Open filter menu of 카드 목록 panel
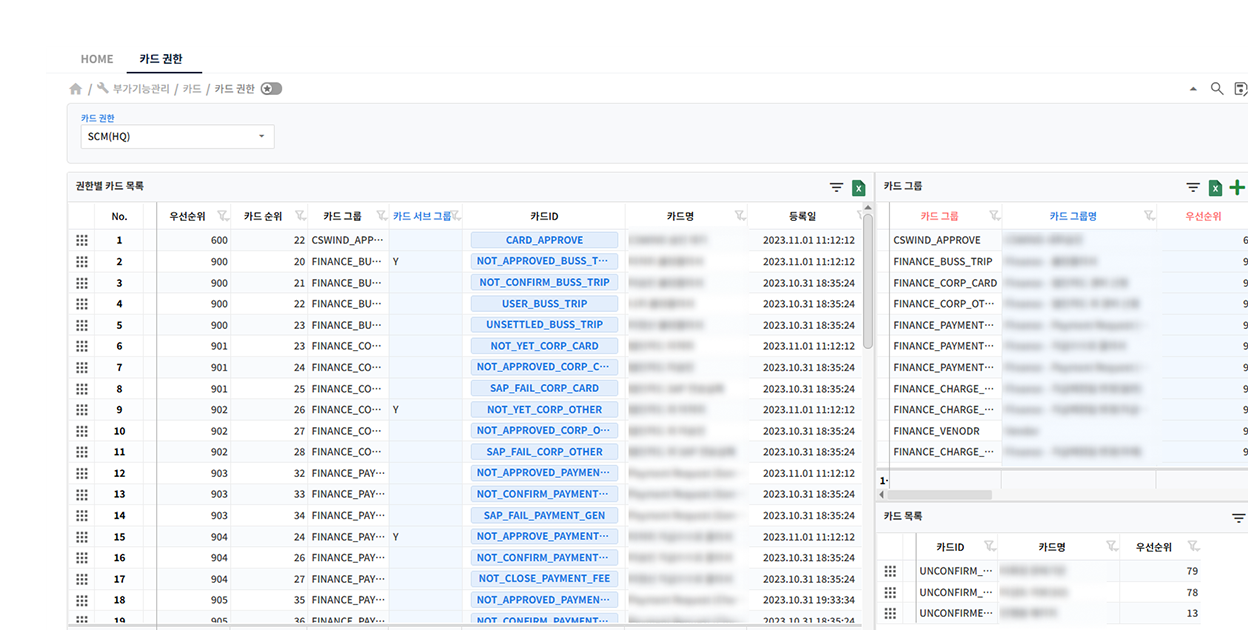This screenshot has height=630, width=1248. pos(1238,517)
